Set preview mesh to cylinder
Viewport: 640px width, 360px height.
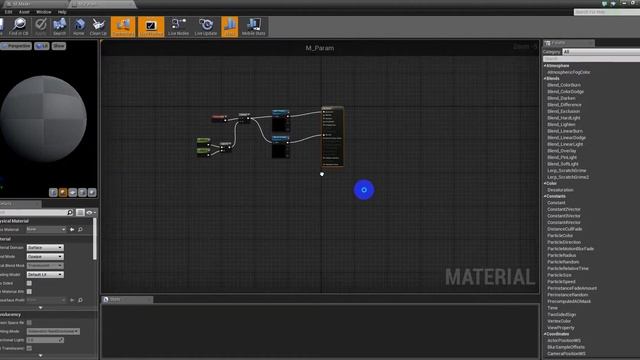coord(53,192)
